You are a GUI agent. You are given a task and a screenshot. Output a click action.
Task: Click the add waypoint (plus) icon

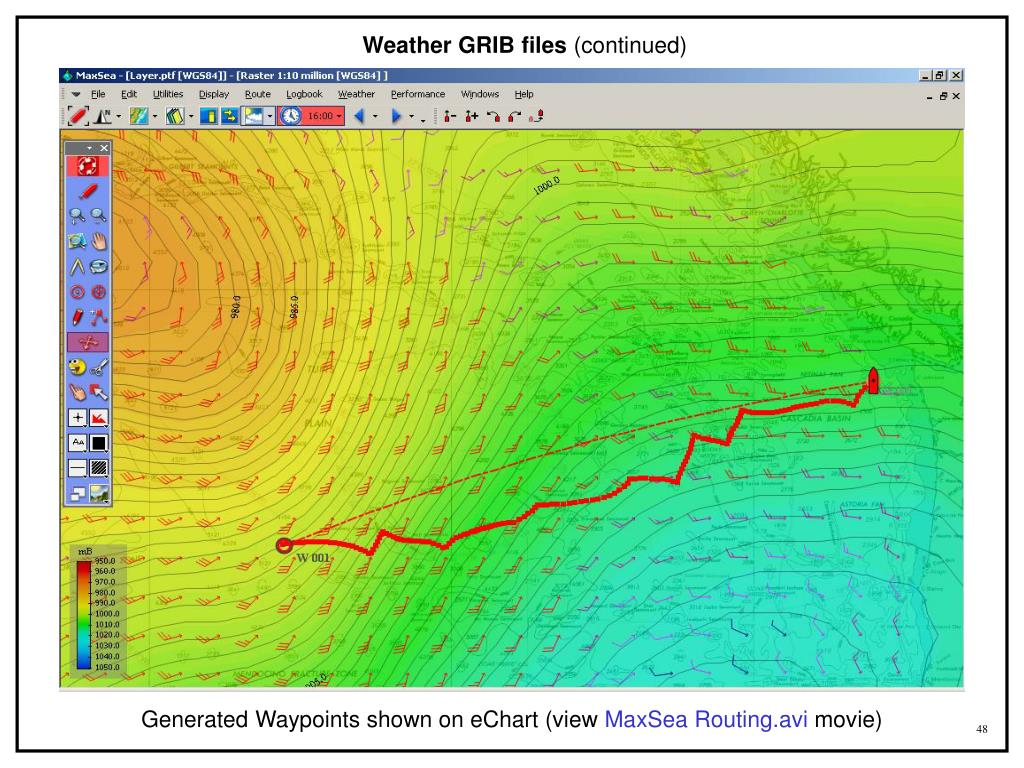pyautogui.click(x=472, y=116)
